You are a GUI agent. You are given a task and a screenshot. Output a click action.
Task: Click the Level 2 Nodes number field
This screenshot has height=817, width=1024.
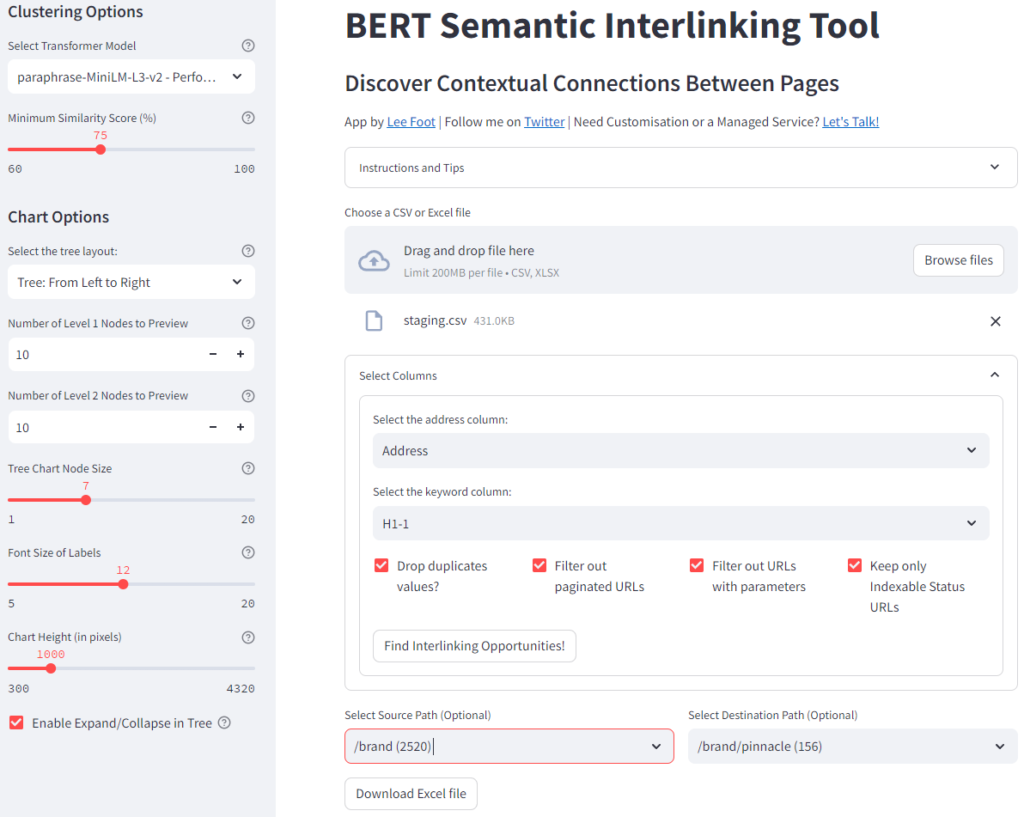104,427
